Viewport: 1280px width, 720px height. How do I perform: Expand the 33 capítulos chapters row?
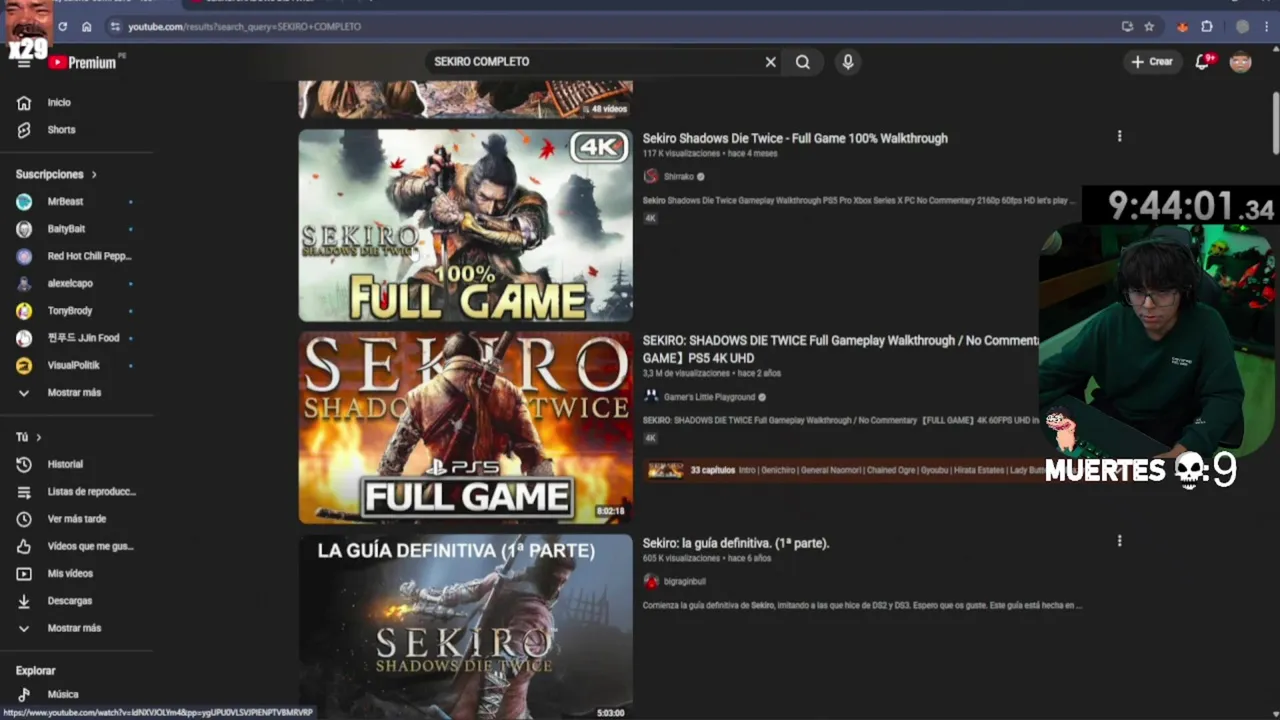pyautogui.click(x=845, y=470)
